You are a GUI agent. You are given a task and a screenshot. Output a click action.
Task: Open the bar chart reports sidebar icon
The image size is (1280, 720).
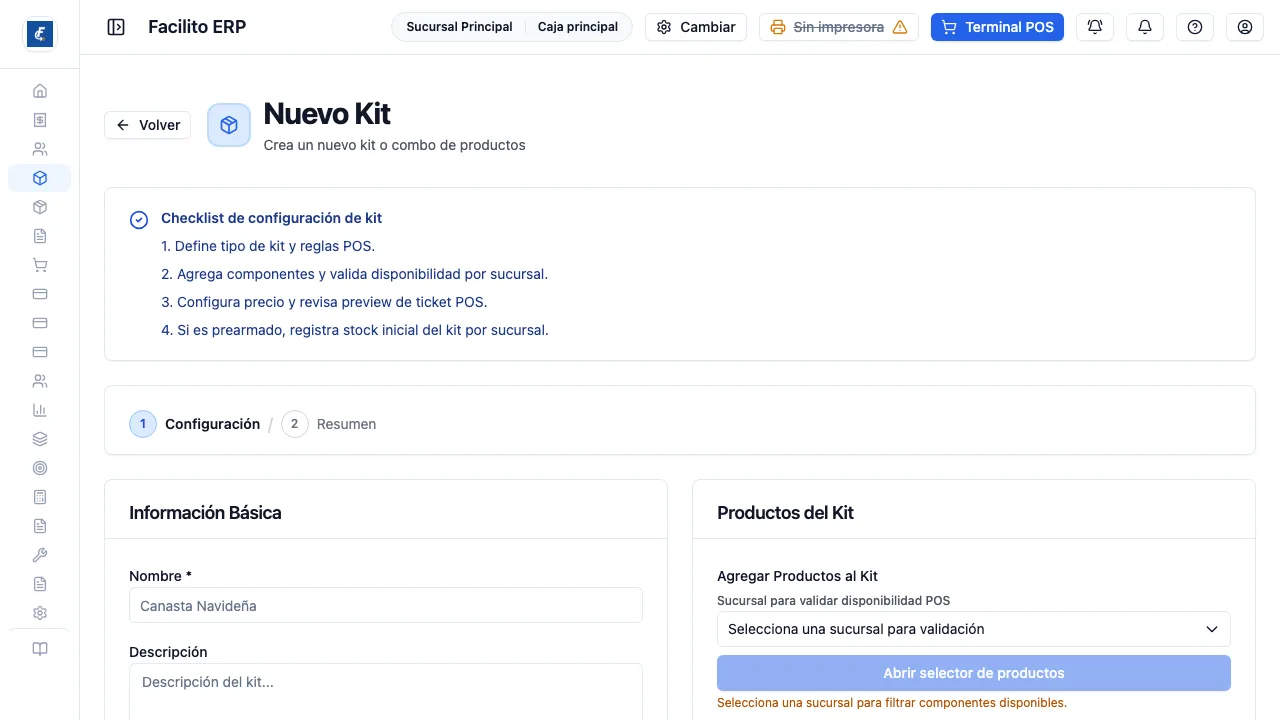(x=40, y=410)
